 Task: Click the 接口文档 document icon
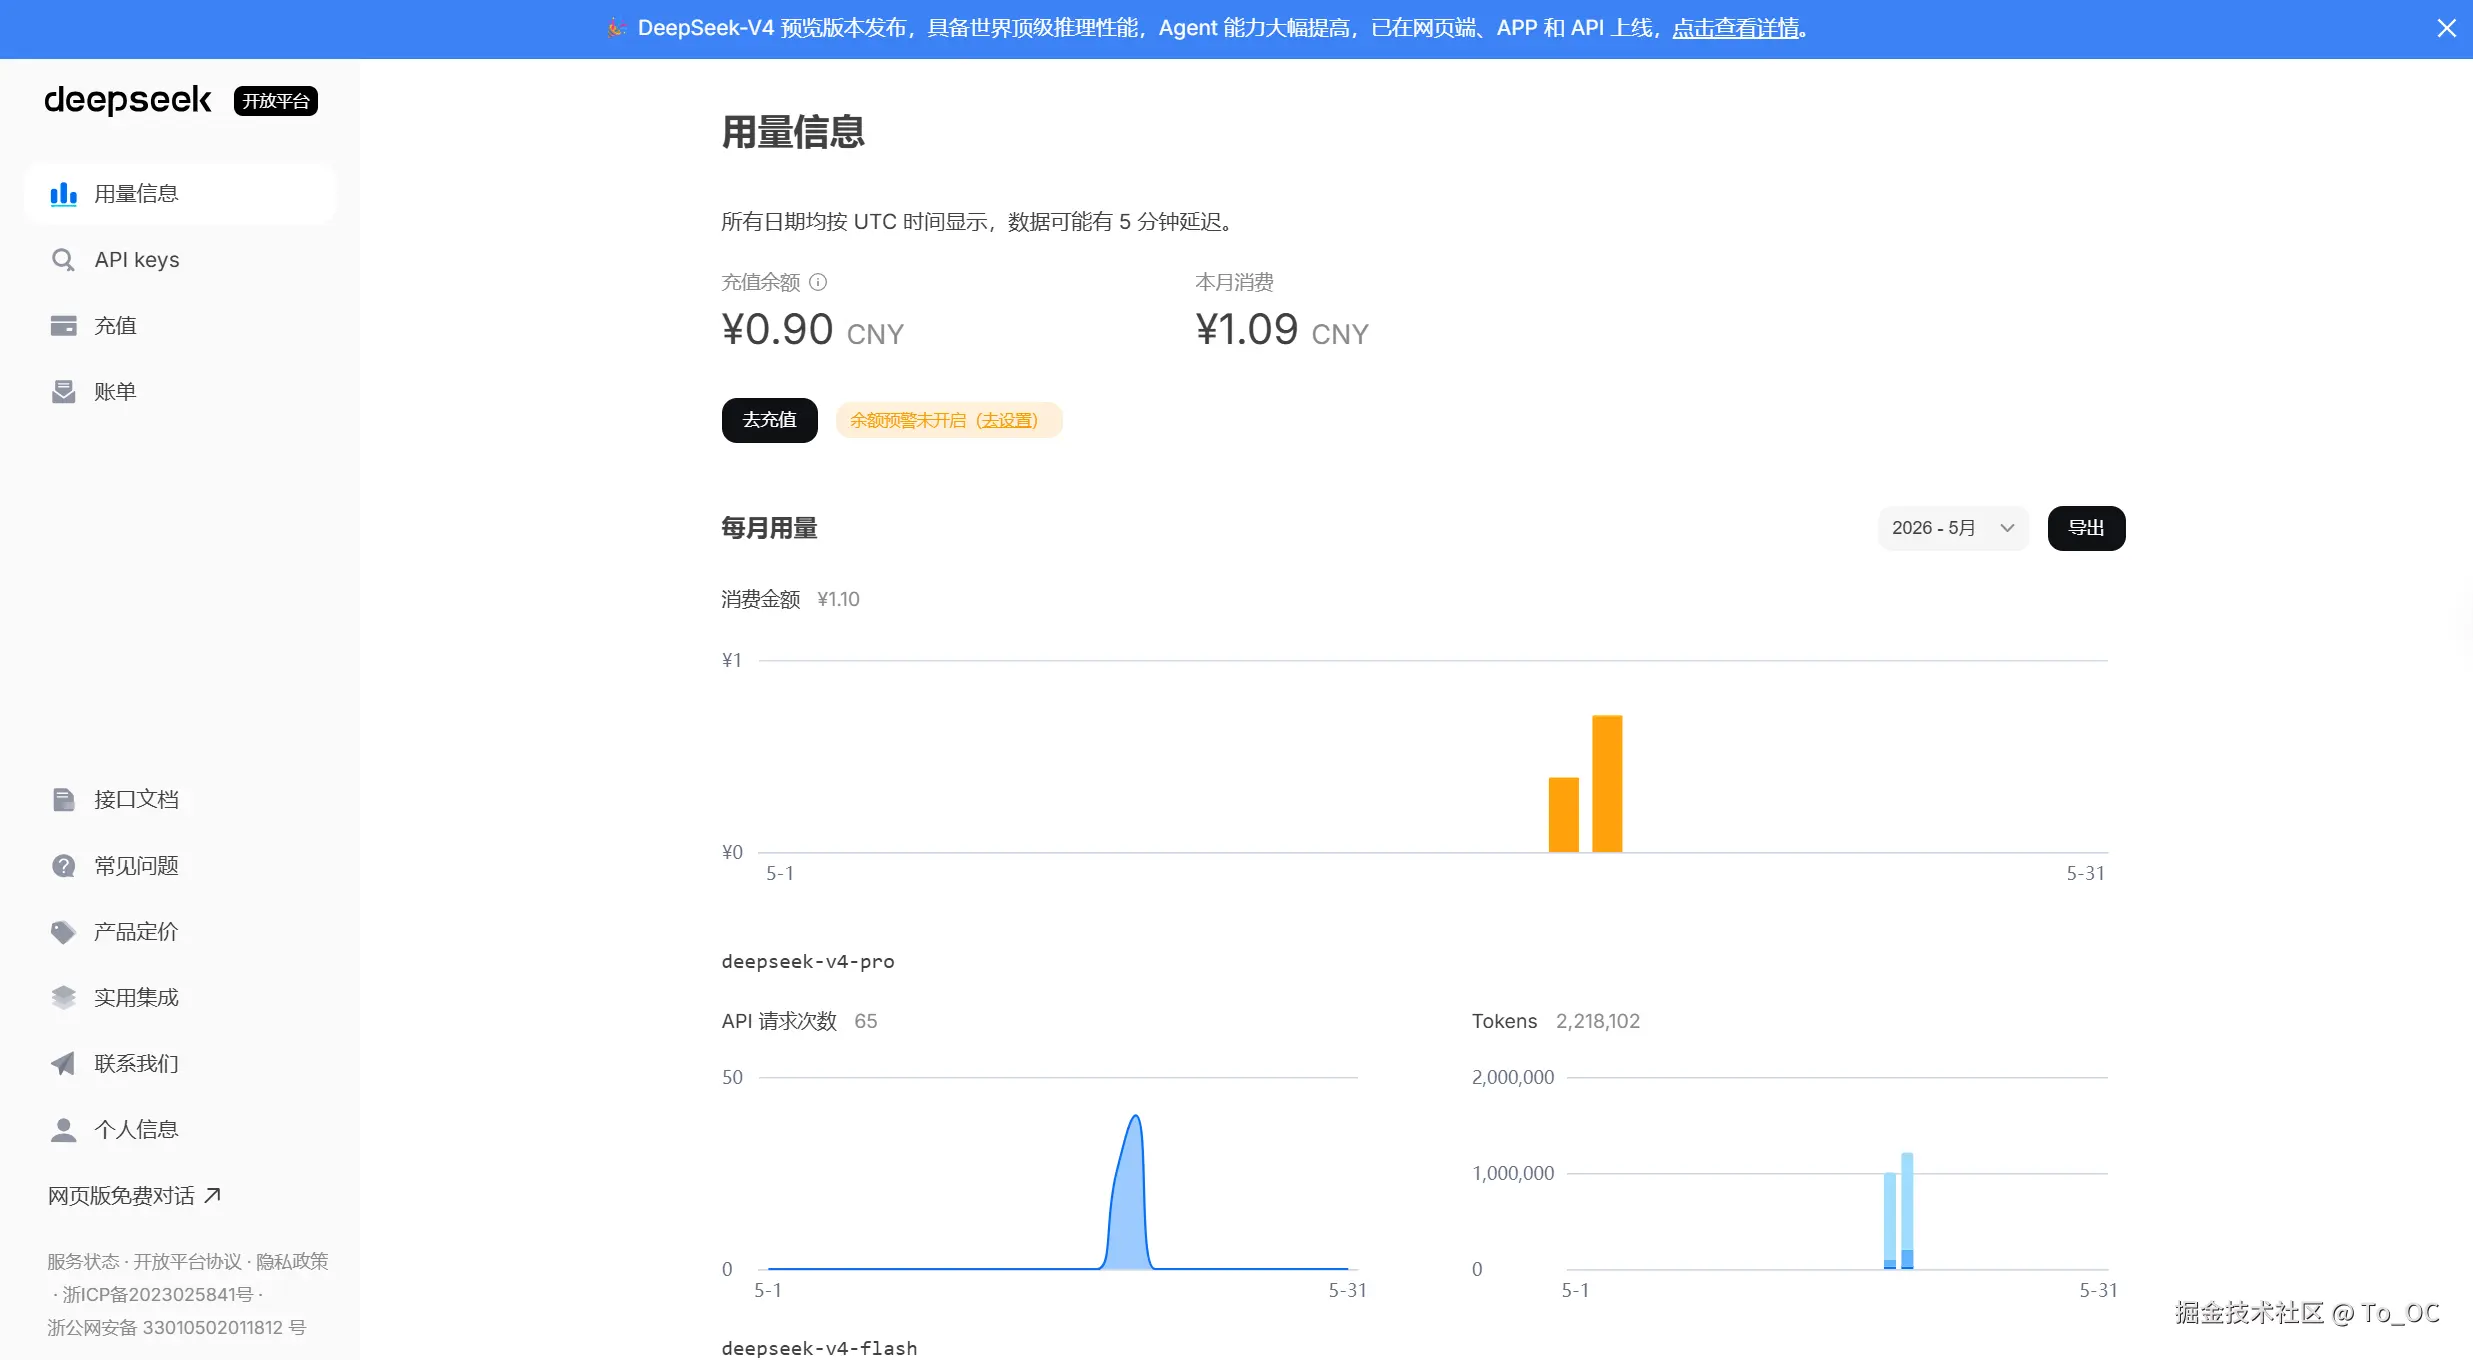[x=63, y=800]
